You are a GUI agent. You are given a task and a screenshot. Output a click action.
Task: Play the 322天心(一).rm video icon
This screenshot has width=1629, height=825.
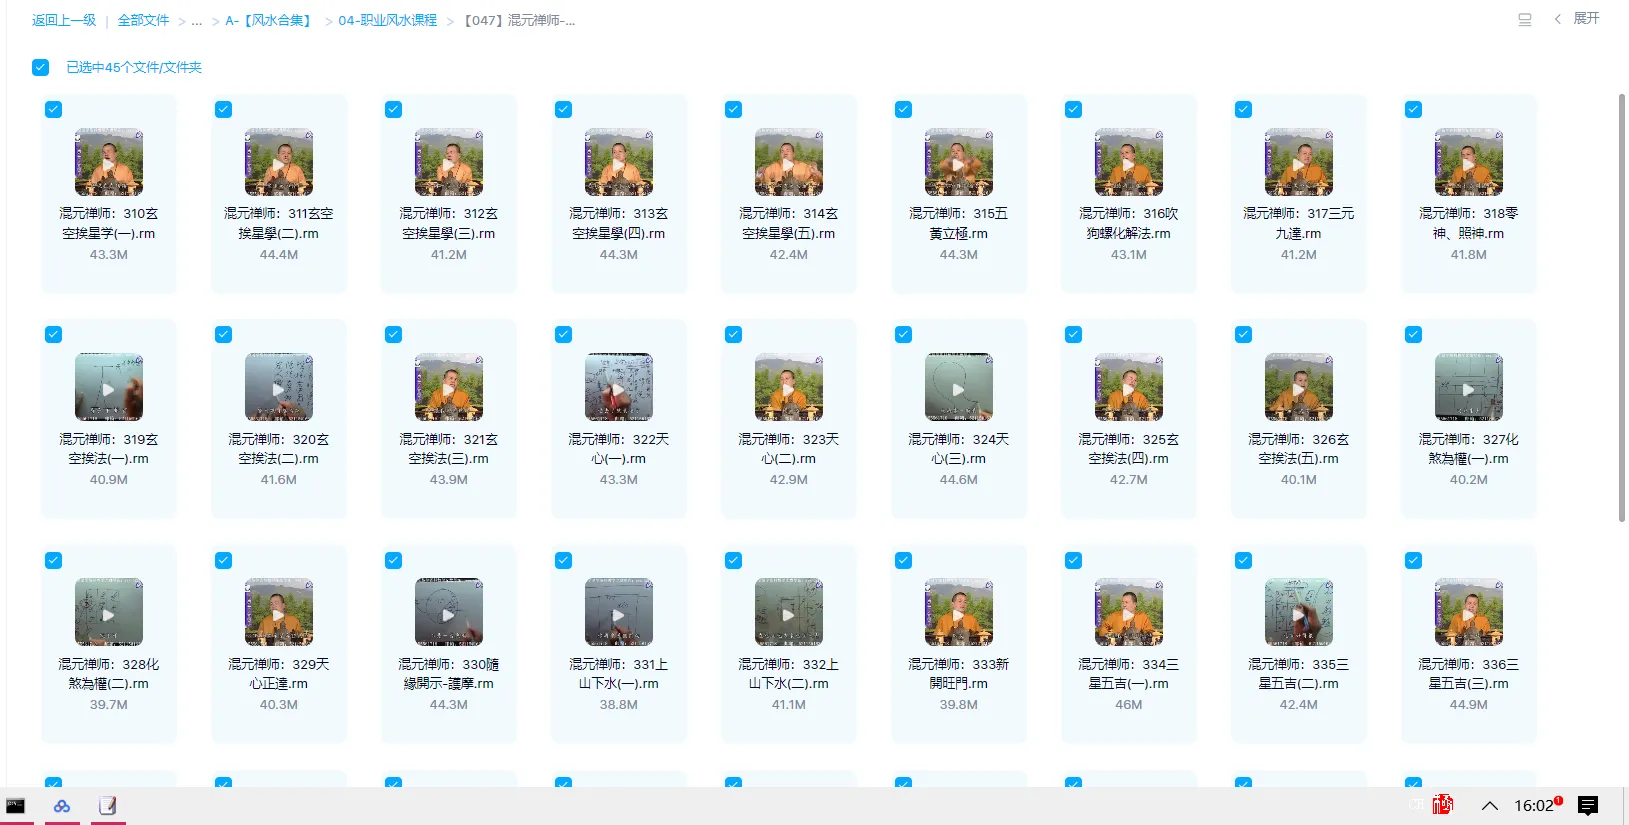tap(619, 387)
